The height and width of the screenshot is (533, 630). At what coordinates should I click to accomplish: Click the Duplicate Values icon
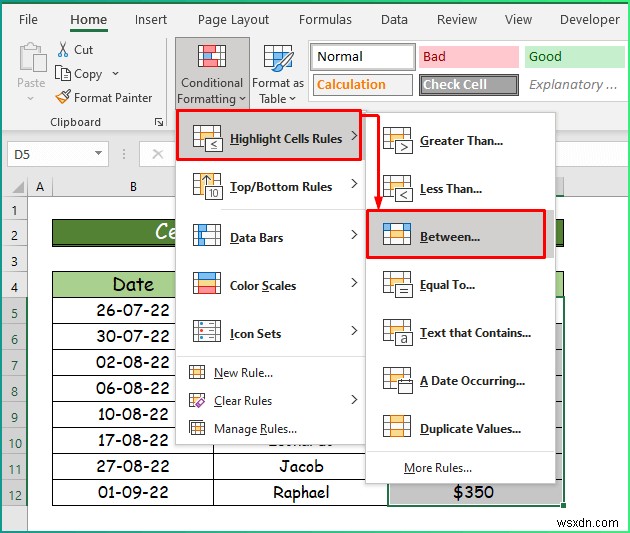pos(397,426)
